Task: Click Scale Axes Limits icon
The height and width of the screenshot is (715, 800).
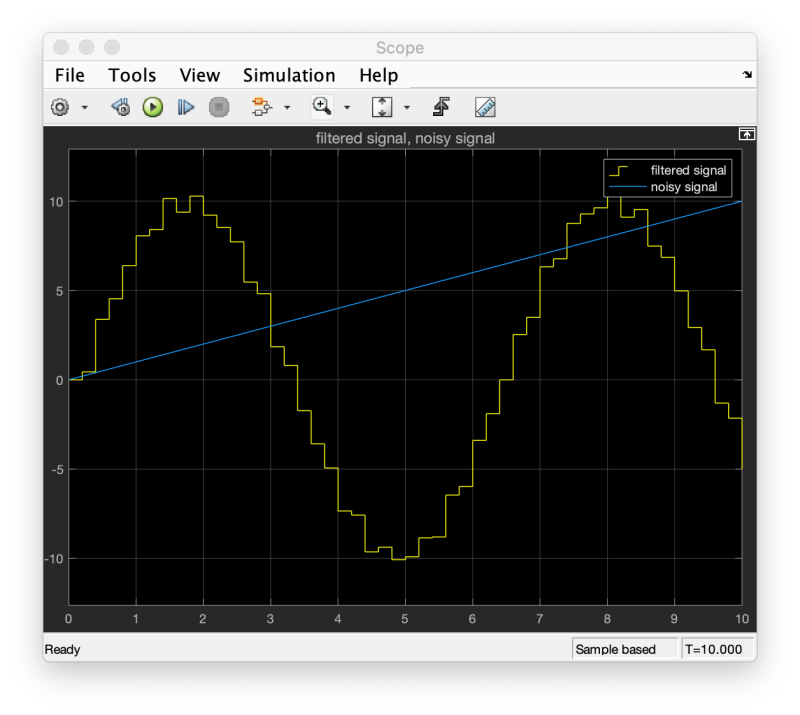Action: click(x=382, y=107)
